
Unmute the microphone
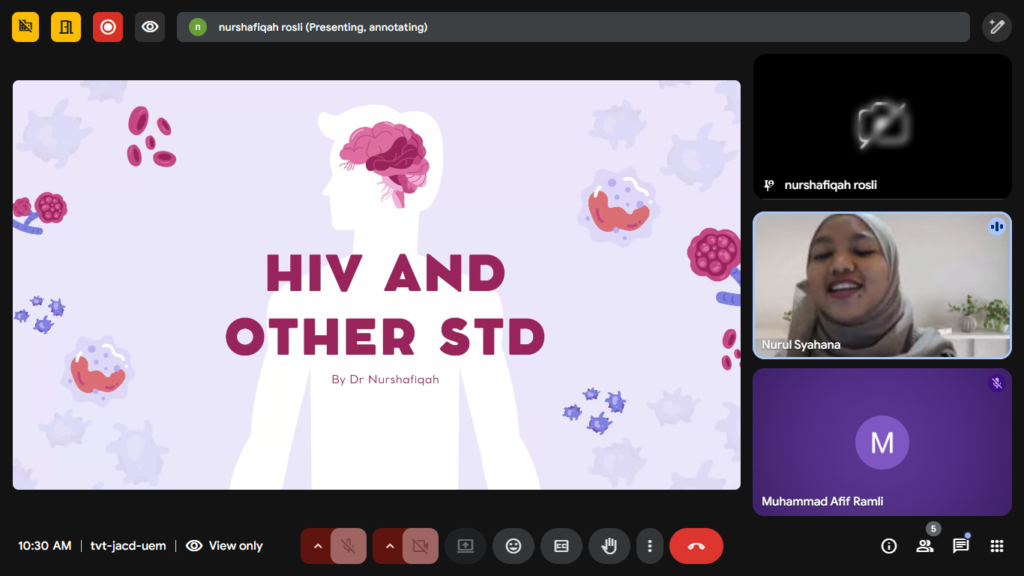[348, 546]
